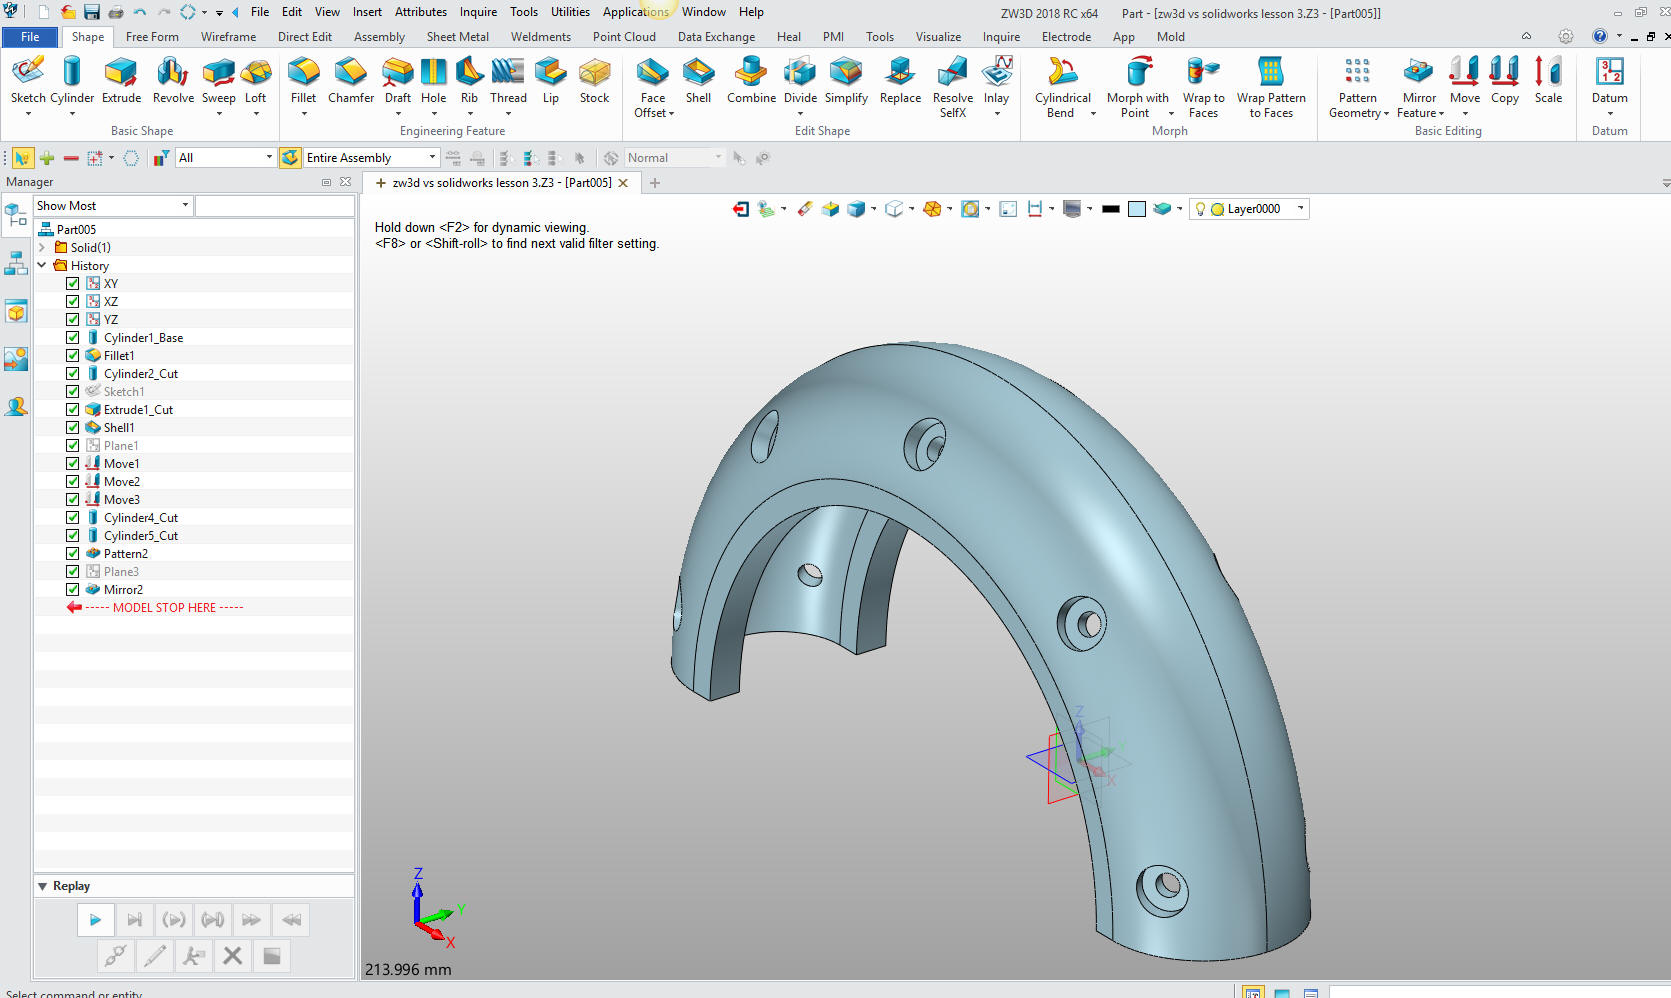The height and width of the screenshot is (998, 1671).
Task: Click the Replay play button
Action: coord(95,920)
